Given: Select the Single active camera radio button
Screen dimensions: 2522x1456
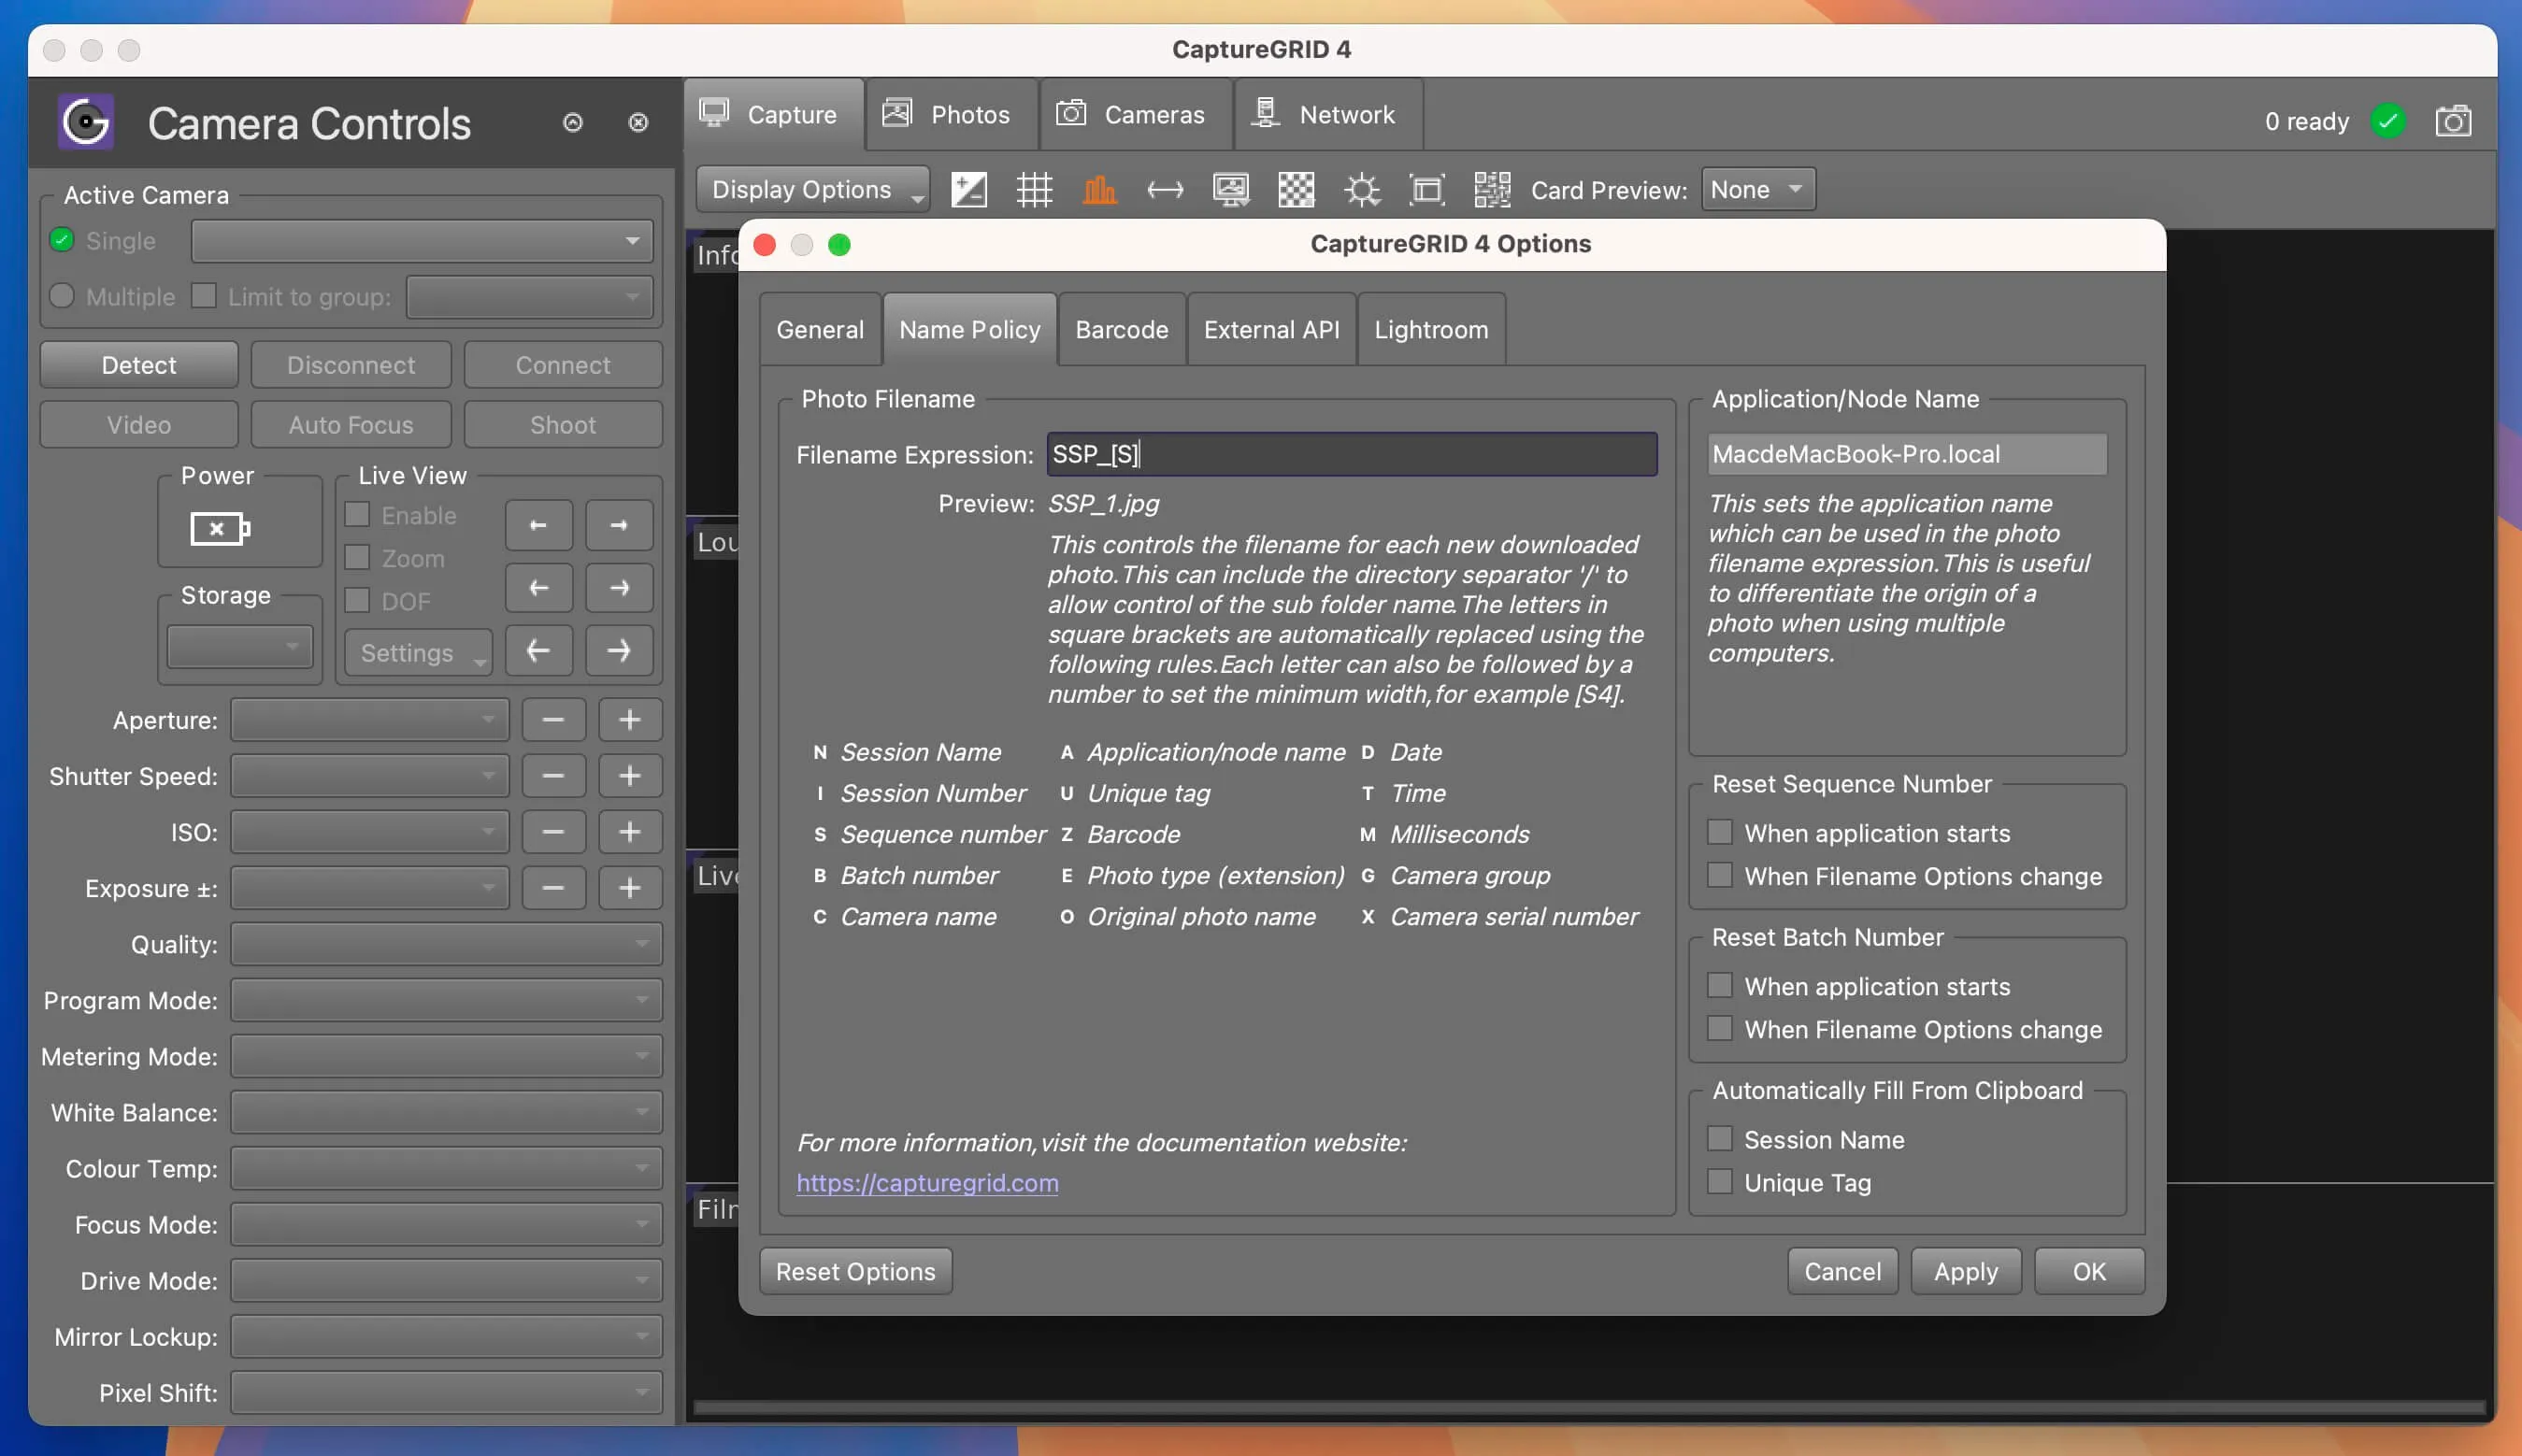Looking at the screenshot, I should pos(62,240).
